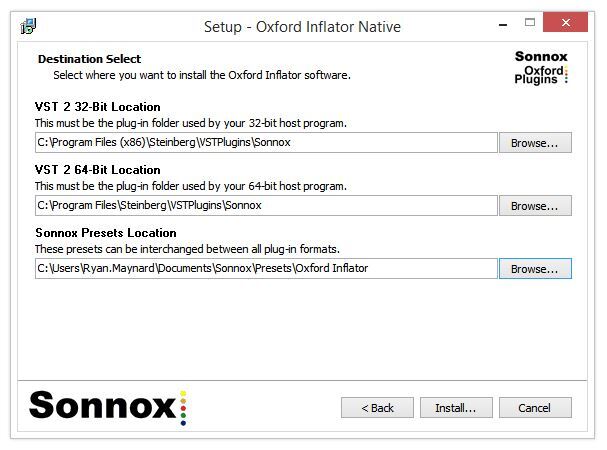Minimize the setup window
Screen dimensions: 607x450
coord(503,24)
